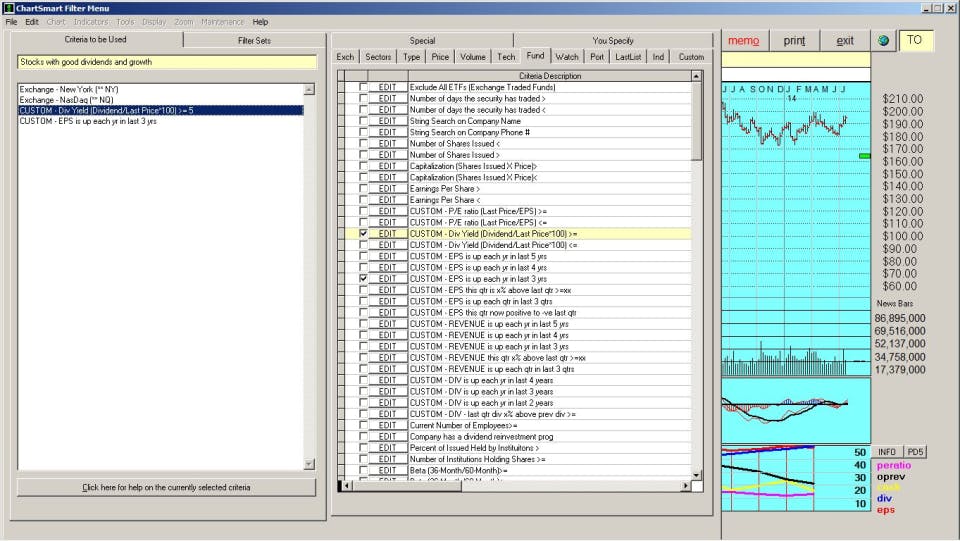The image size is (960, 541).
Task: Click help on the currently selected criteria
Action: point(166,487)
